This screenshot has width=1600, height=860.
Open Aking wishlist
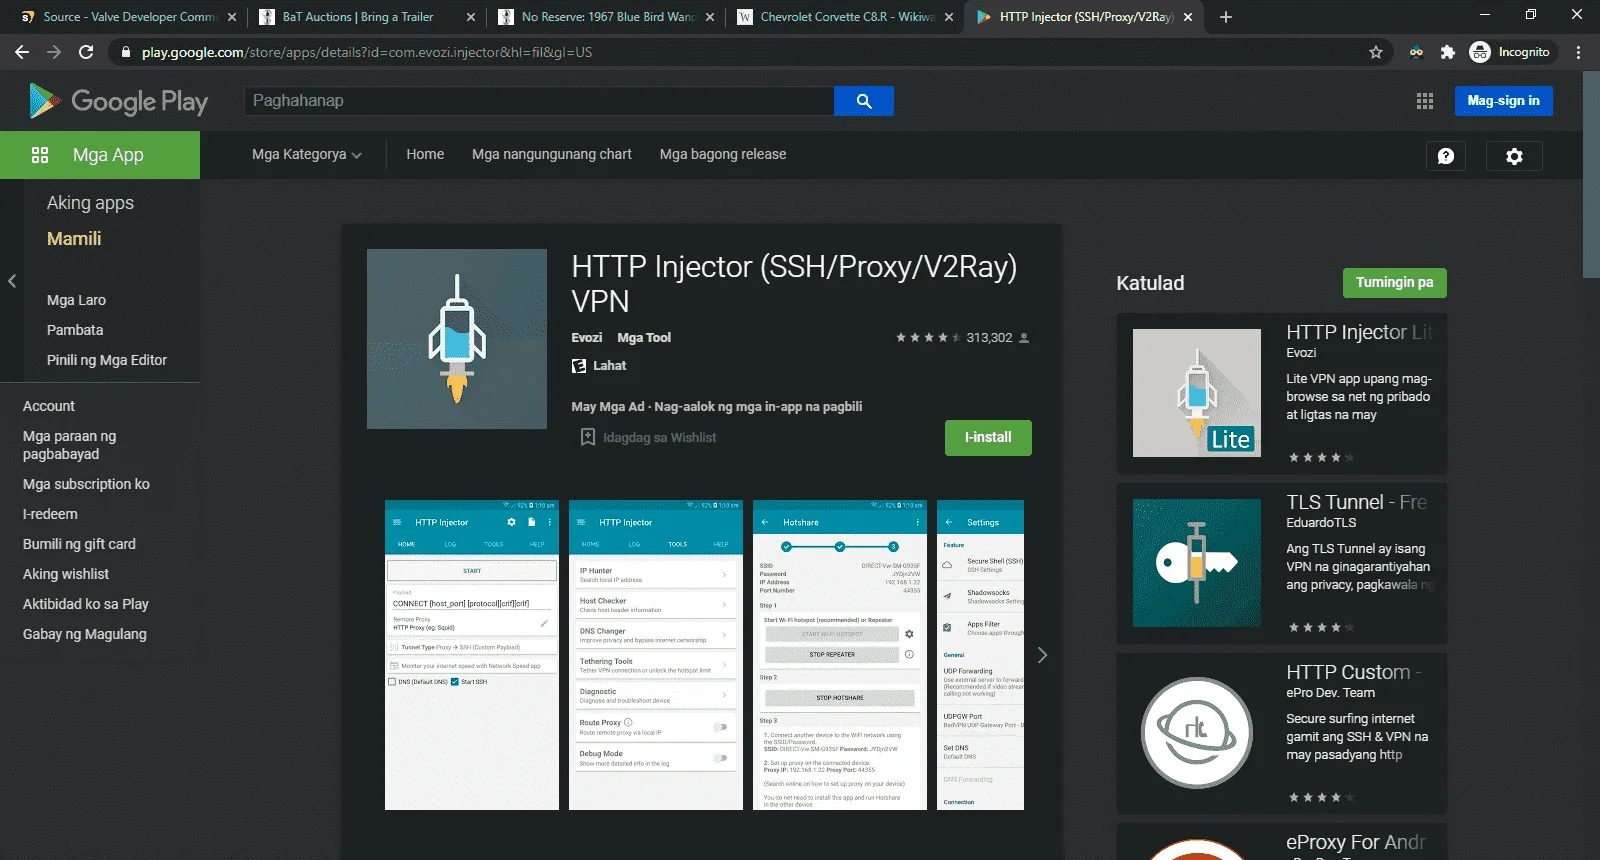pos(66,574)
